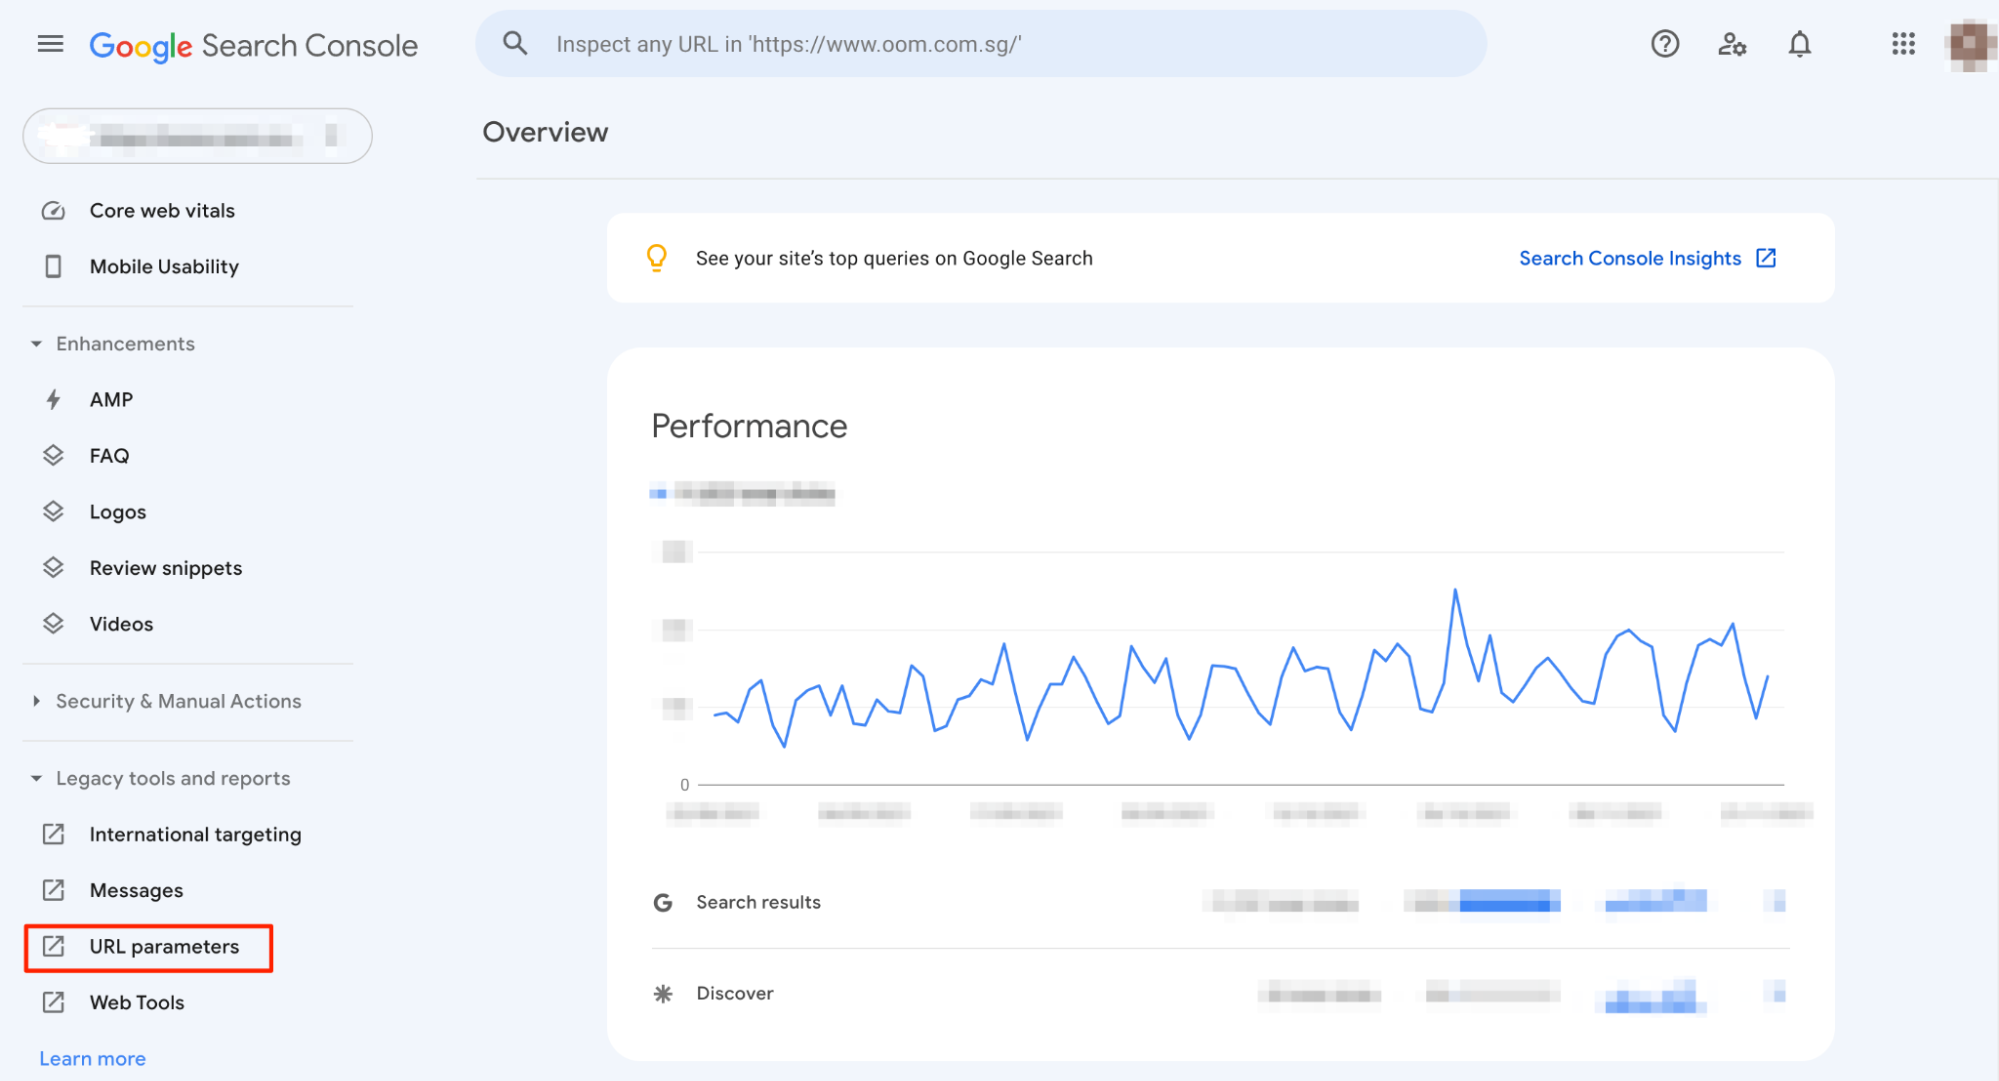Open the Videos report

[121, 624]
